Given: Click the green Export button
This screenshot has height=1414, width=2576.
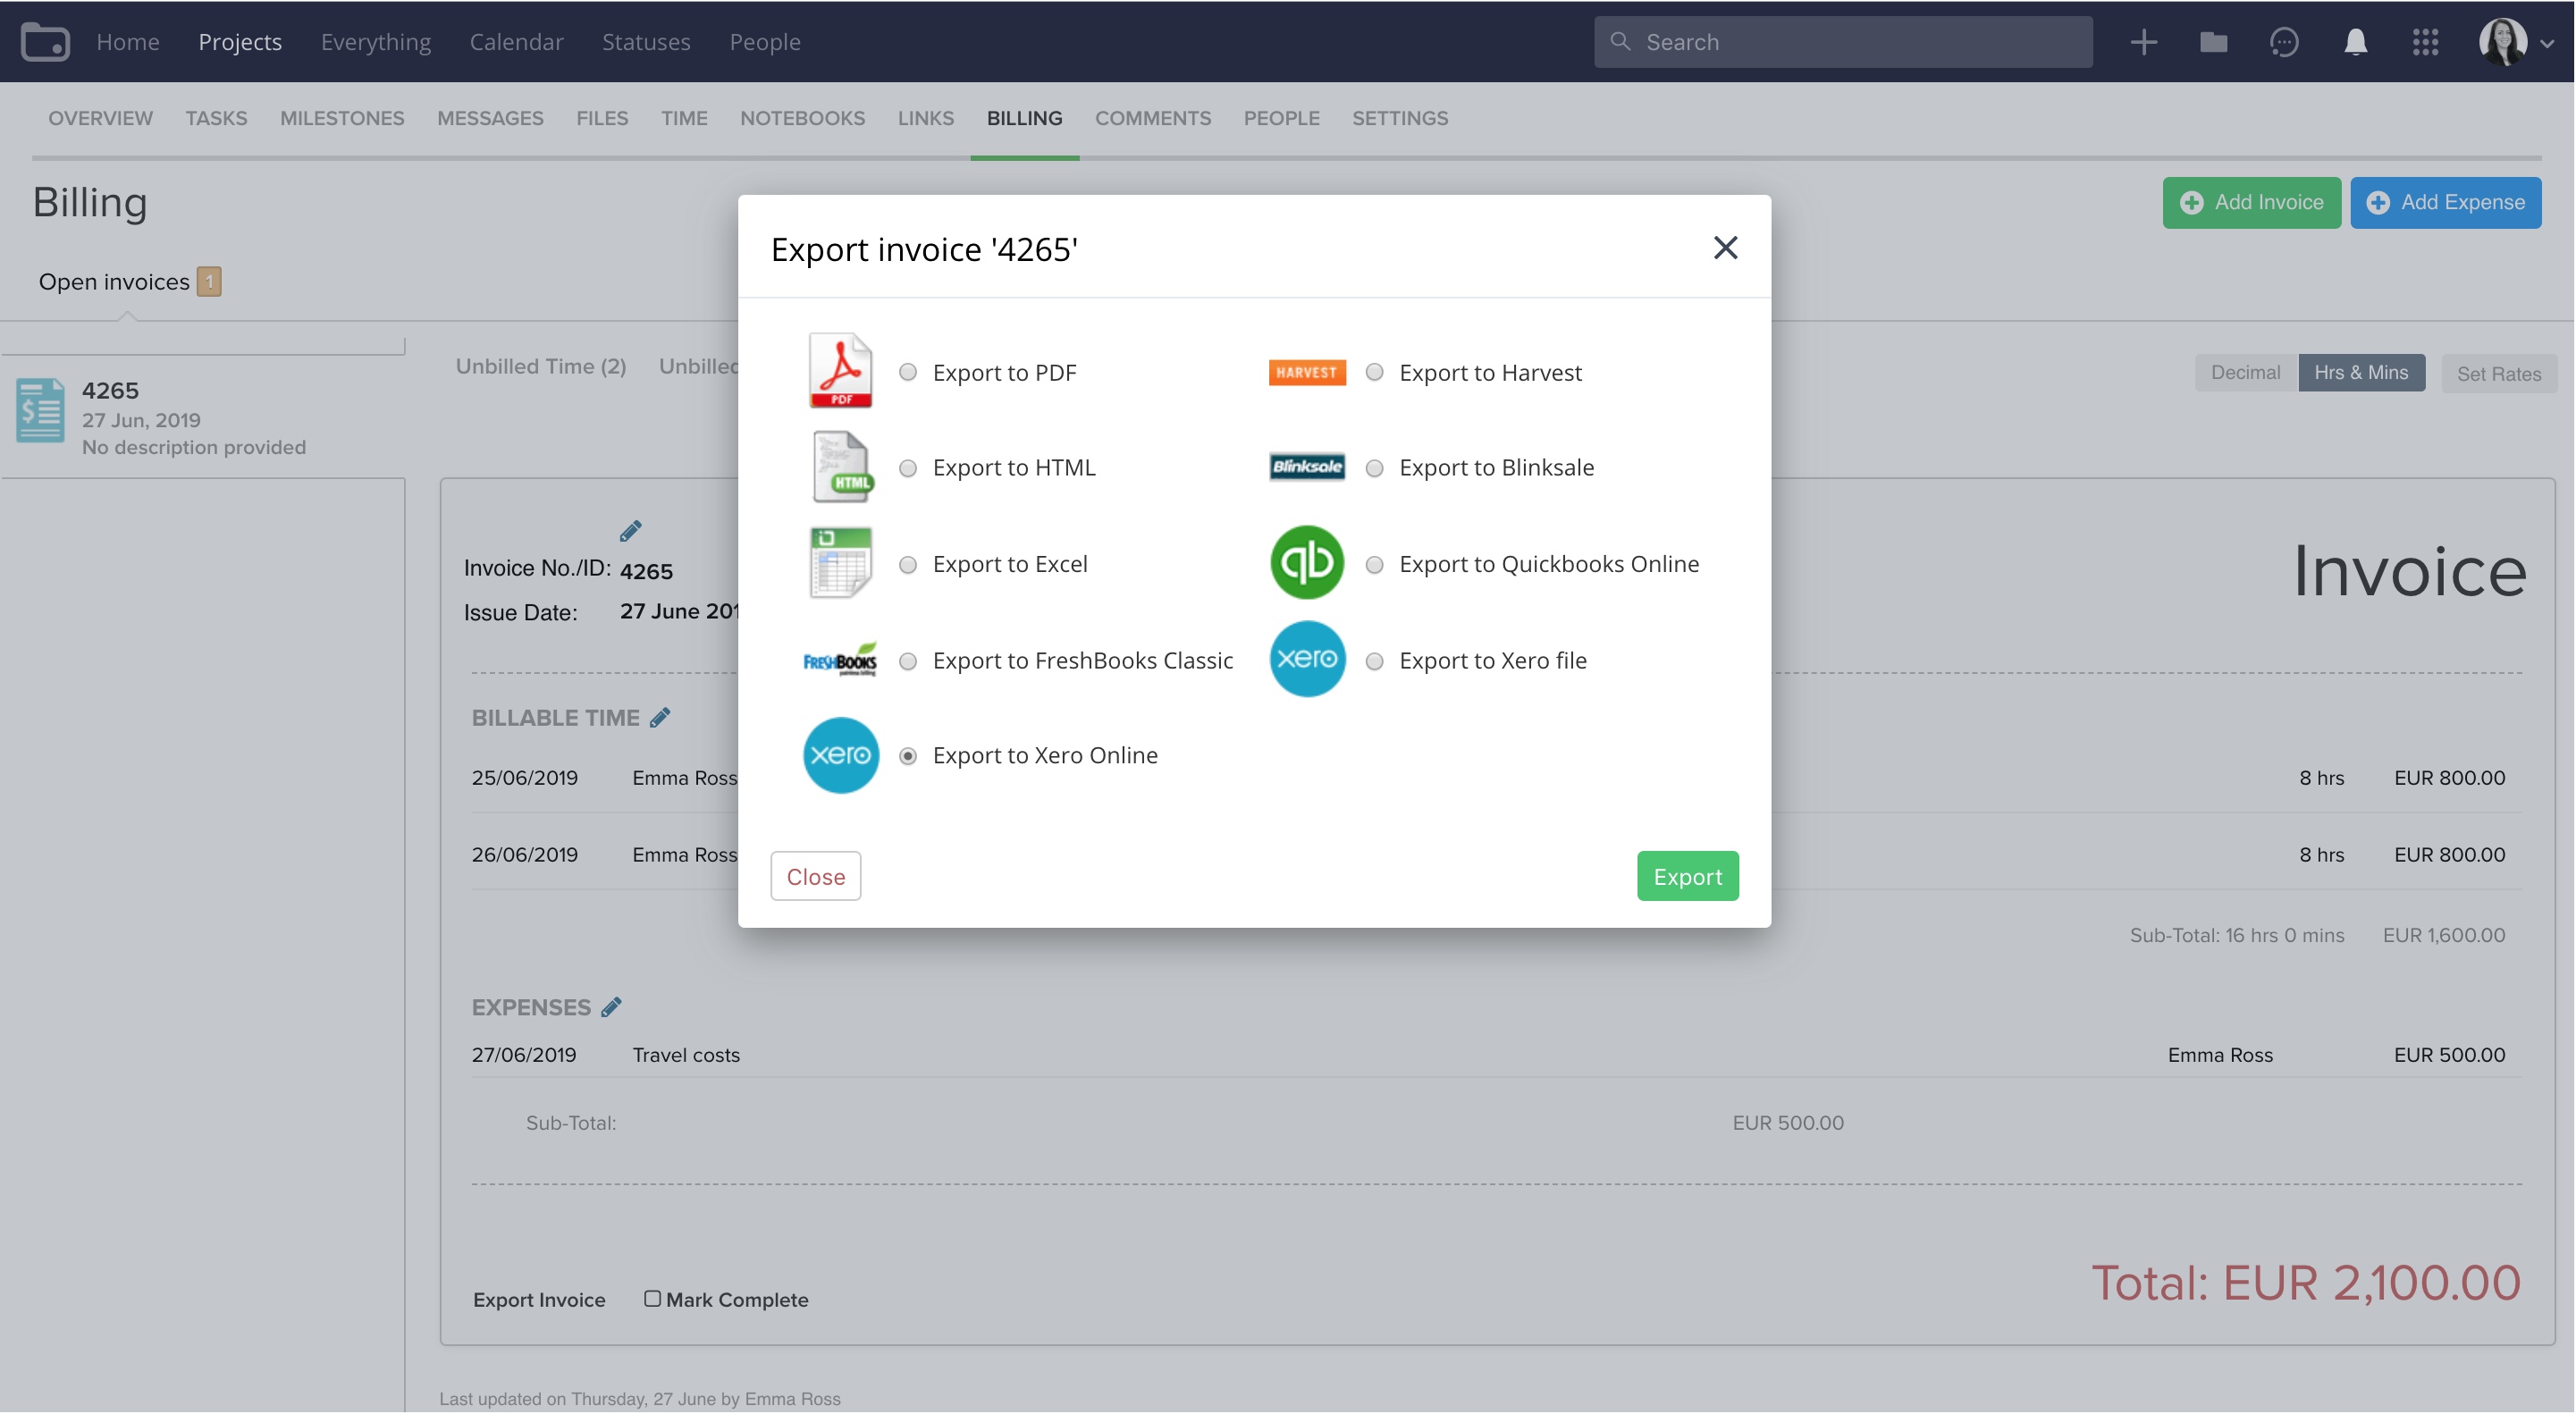Looking at the screenshot, I should click(x=1687, y=876).
